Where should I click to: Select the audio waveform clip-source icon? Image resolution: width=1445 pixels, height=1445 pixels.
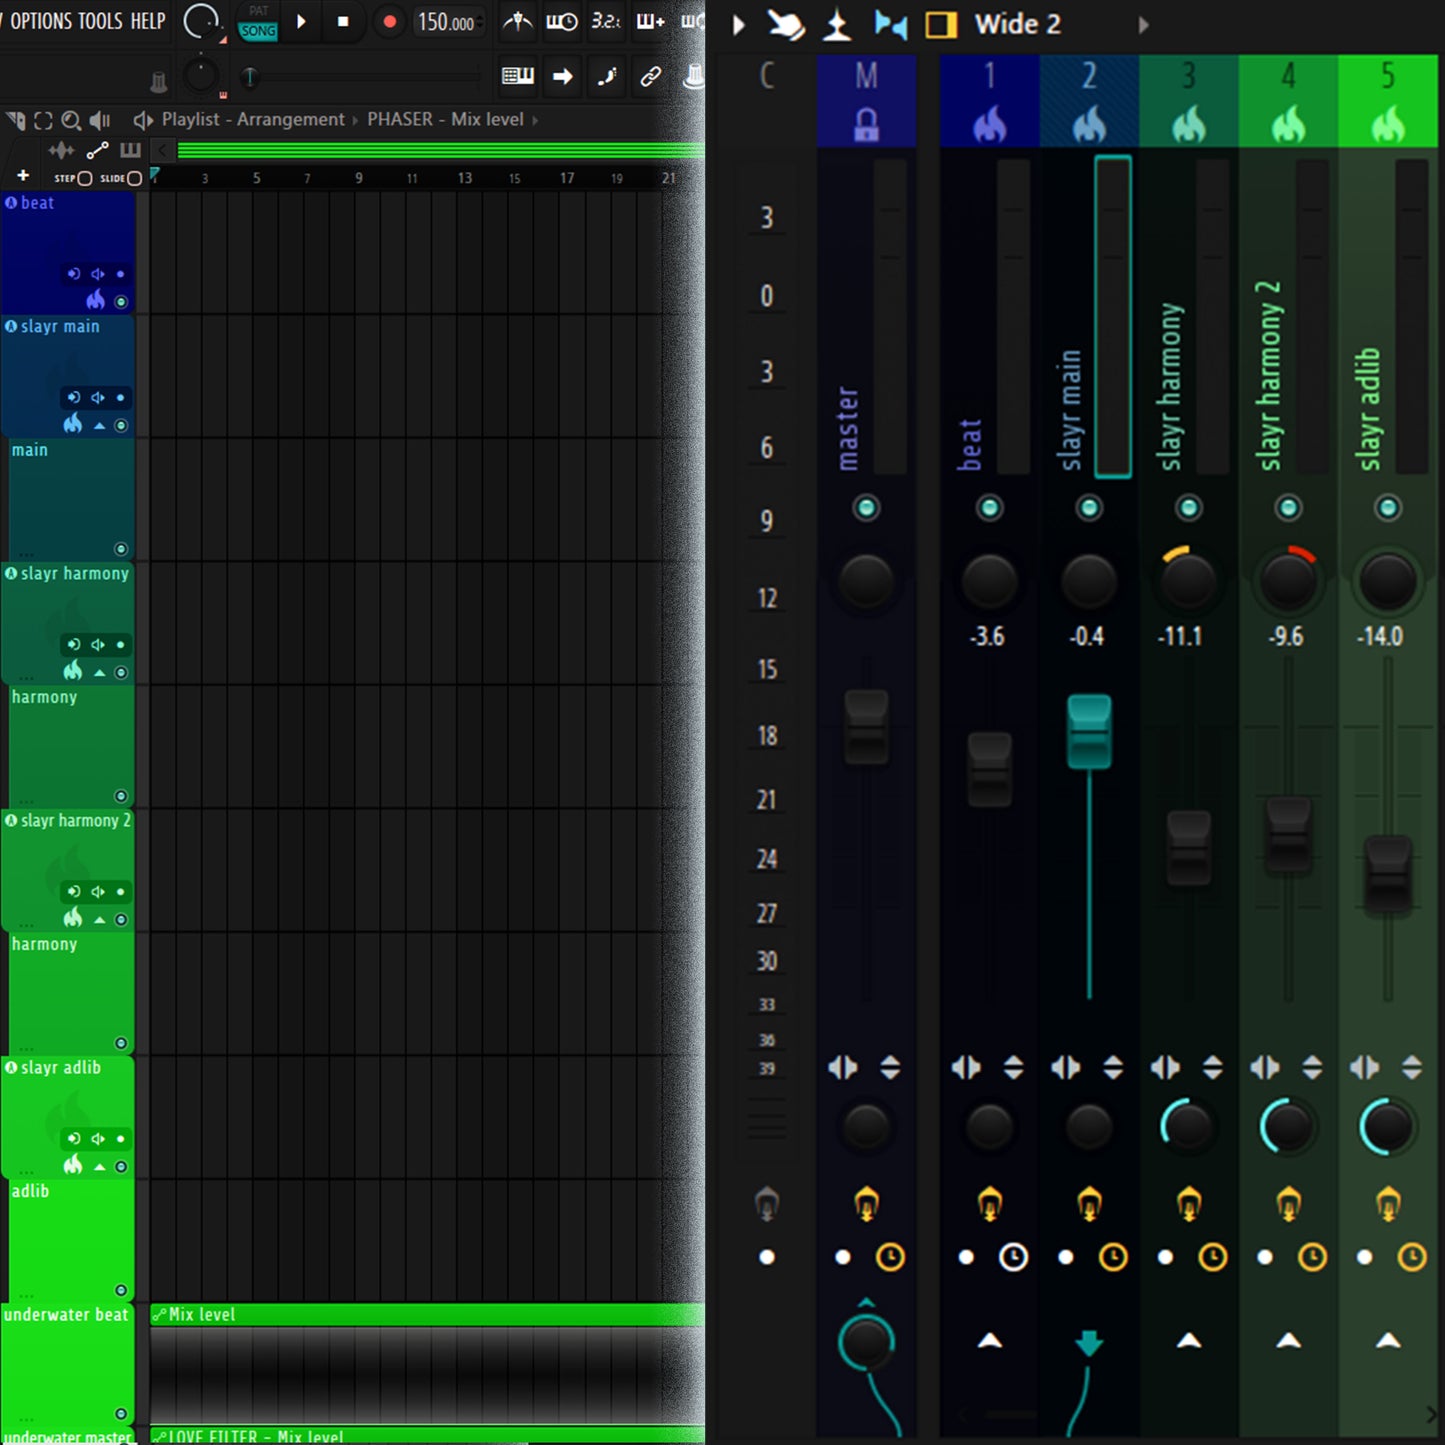coord(61,151)
